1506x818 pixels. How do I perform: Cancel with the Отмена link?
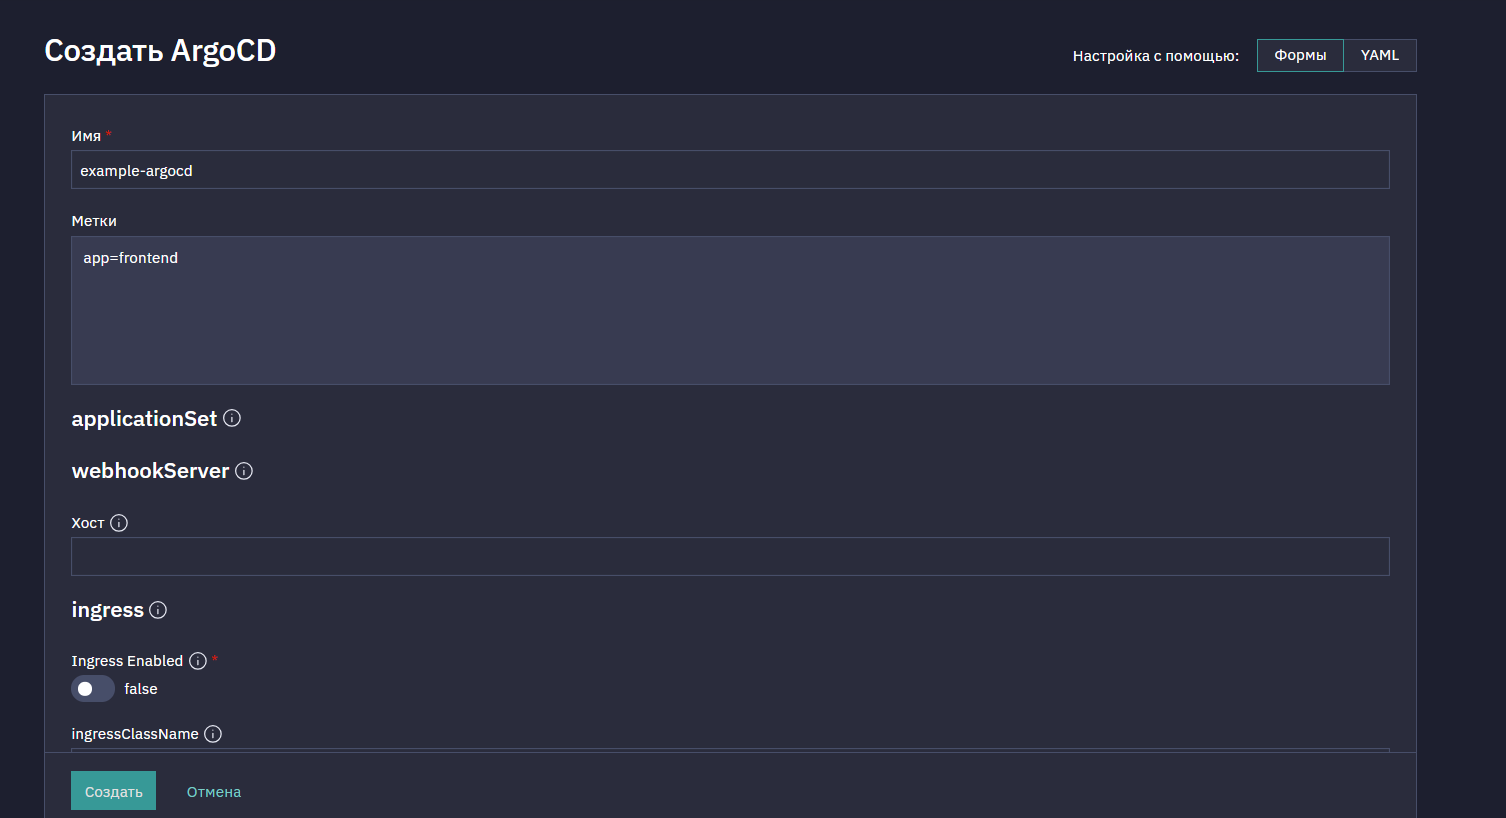(214, 792)
